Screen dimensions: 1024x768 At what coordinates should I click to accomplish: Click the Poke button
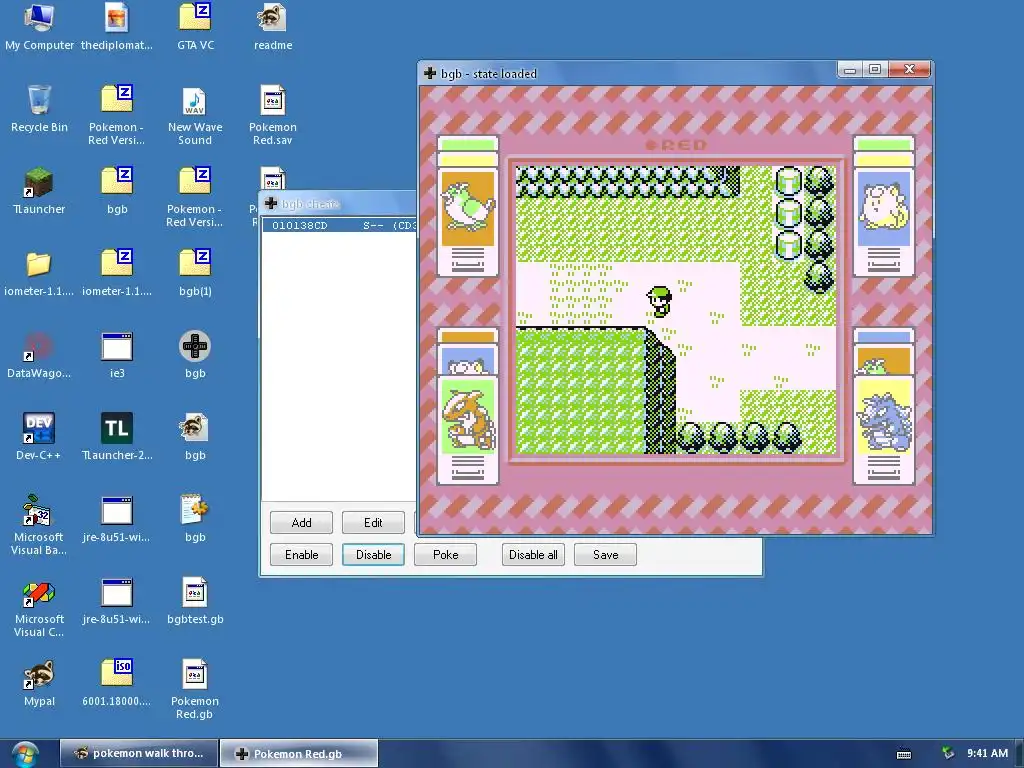pyautogui.click(x=445, y=554)
